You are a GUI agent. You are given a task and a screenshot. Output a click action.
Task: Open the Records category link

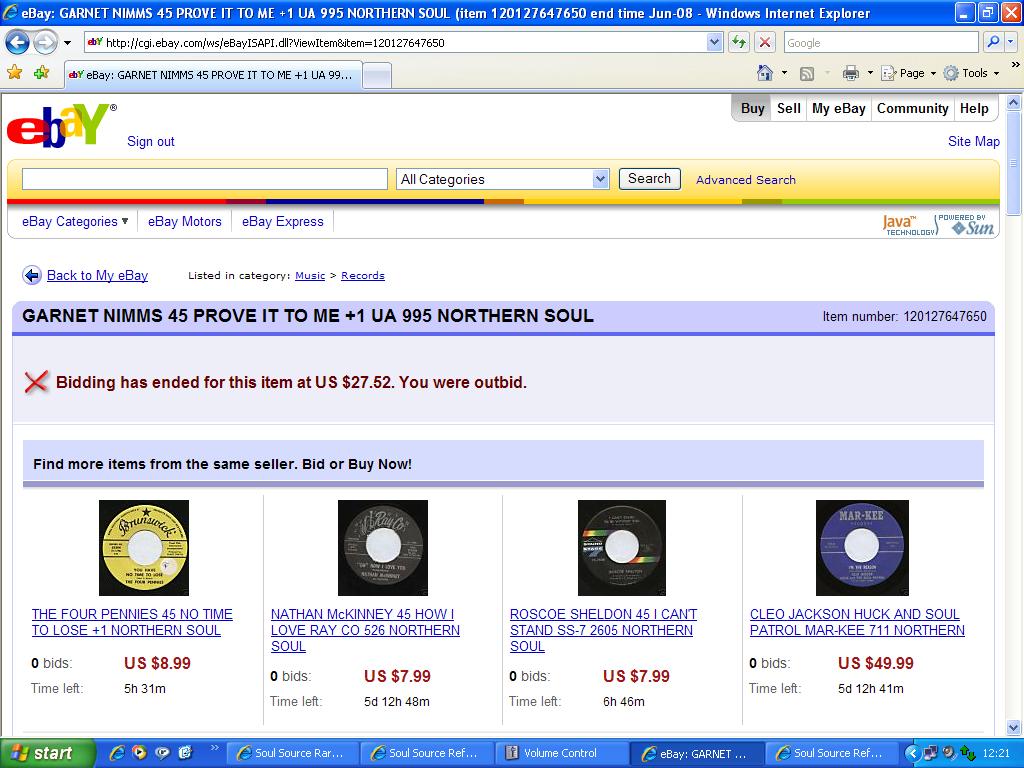pos(362,276)
